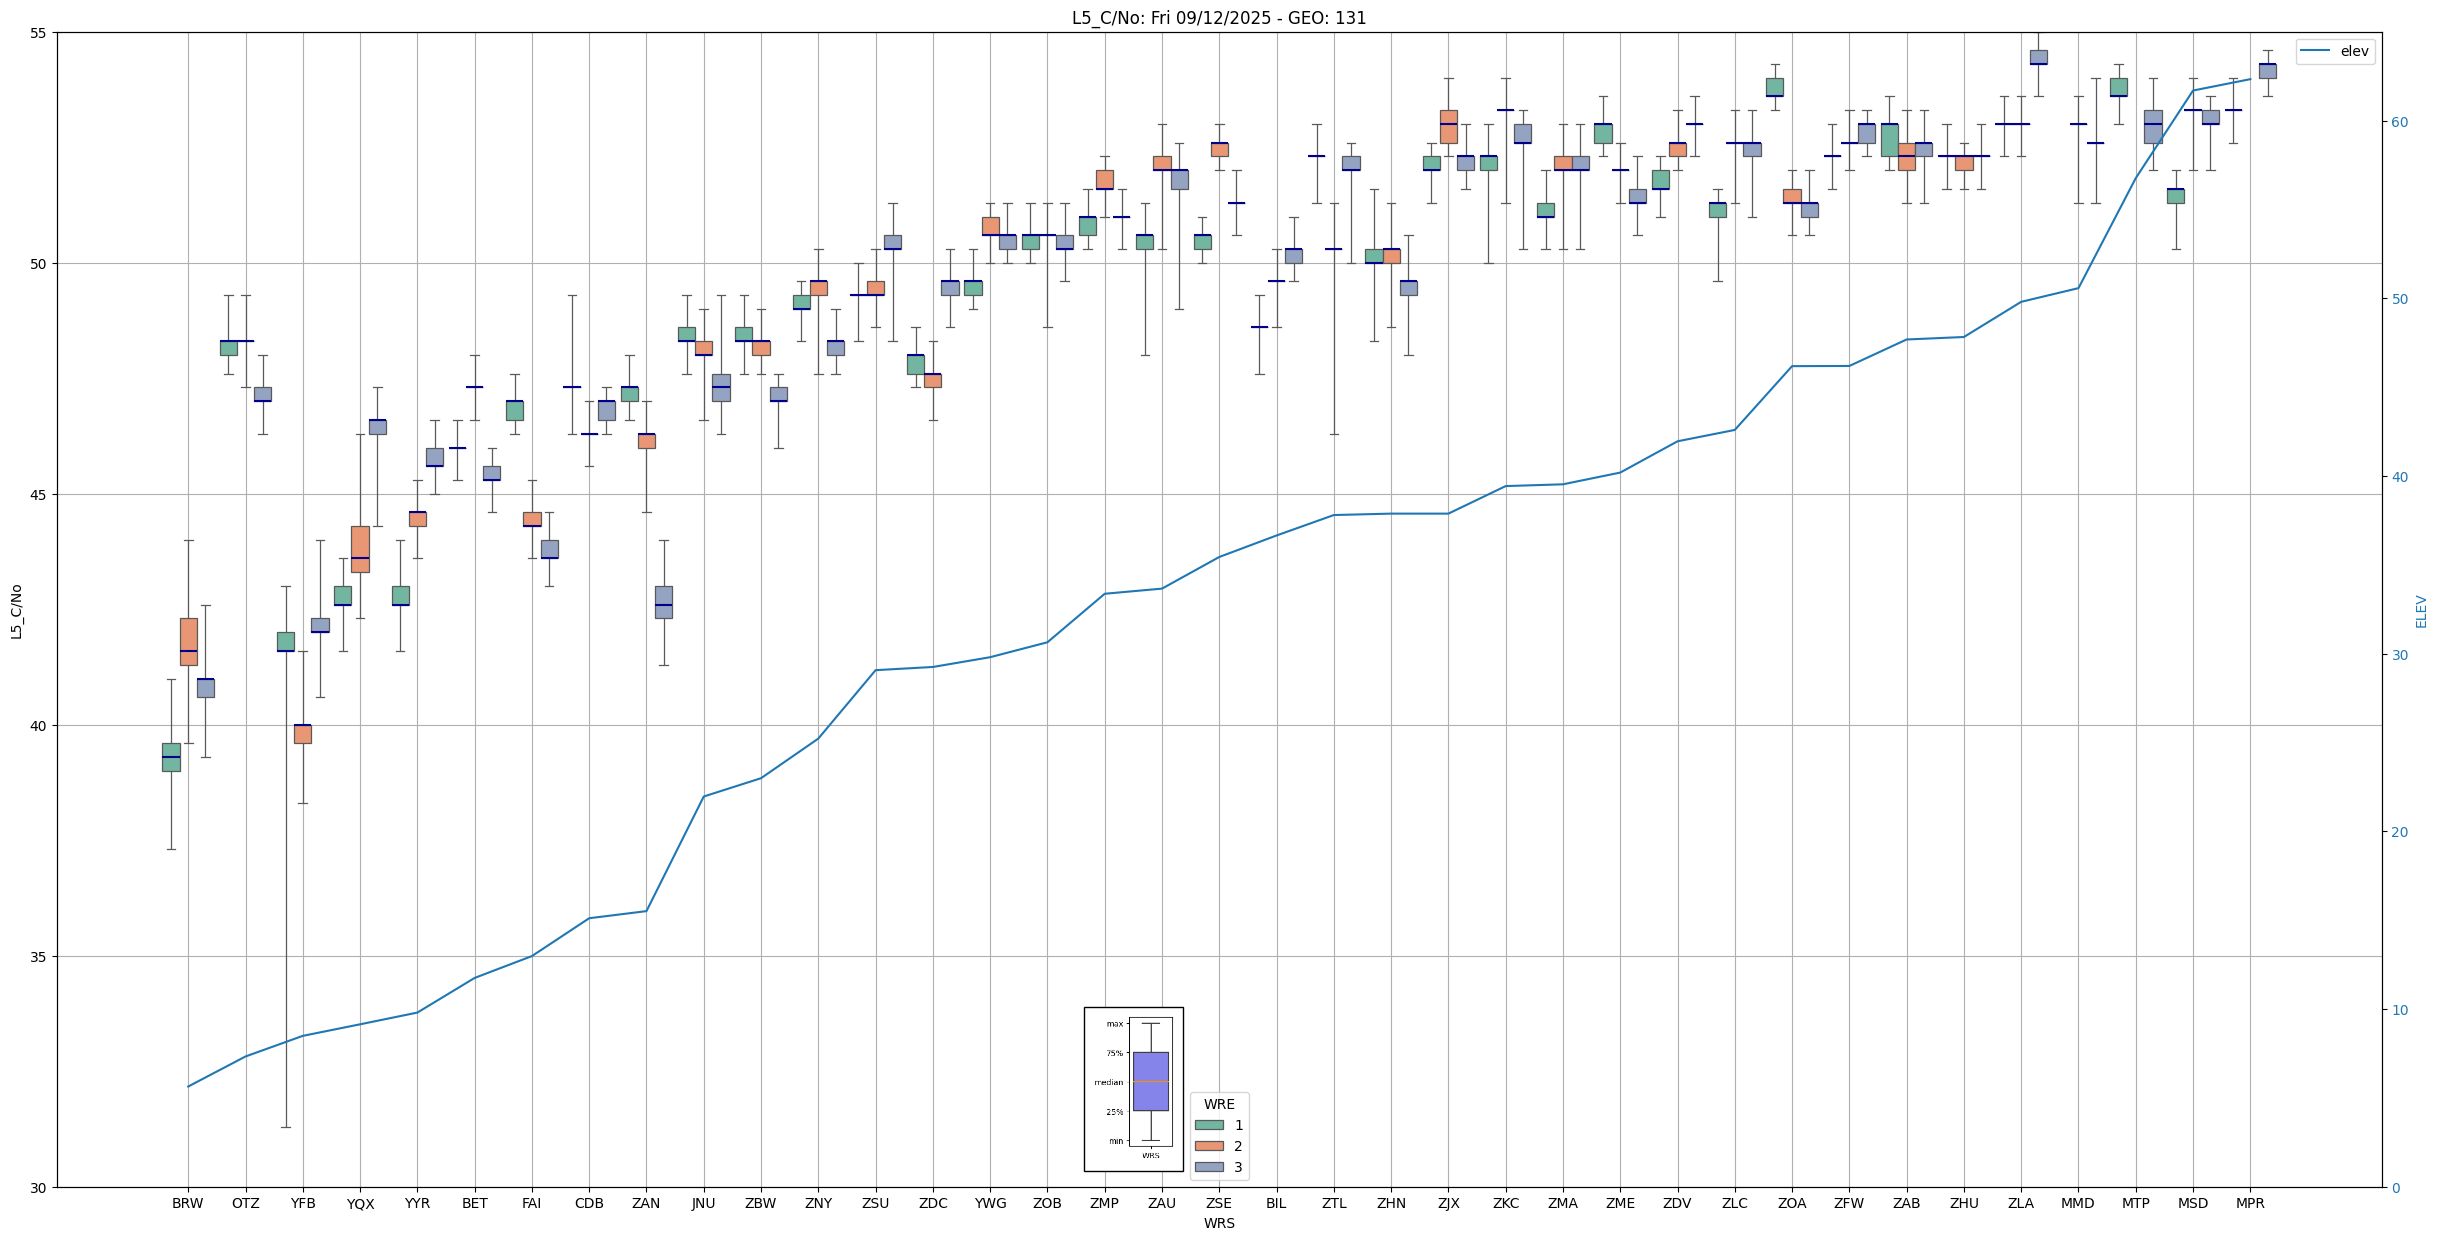2438x1240 pixels.
Task: Select the MPR station tick label
Action: coord(2250,1203)
